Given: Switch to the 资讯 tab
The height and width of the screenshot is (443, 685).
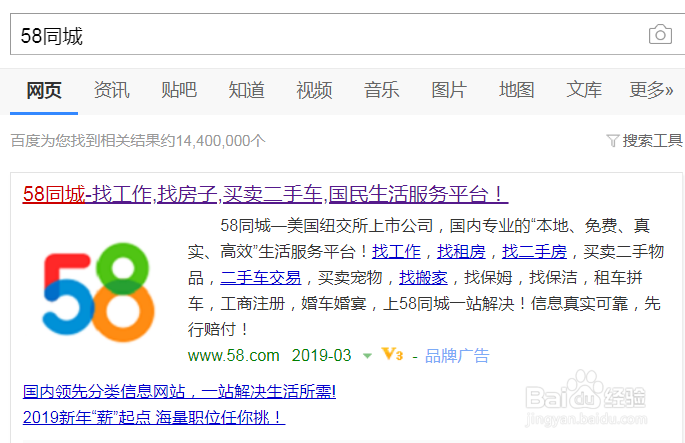Looking at the screenshot, I should [x=111, y=90].
